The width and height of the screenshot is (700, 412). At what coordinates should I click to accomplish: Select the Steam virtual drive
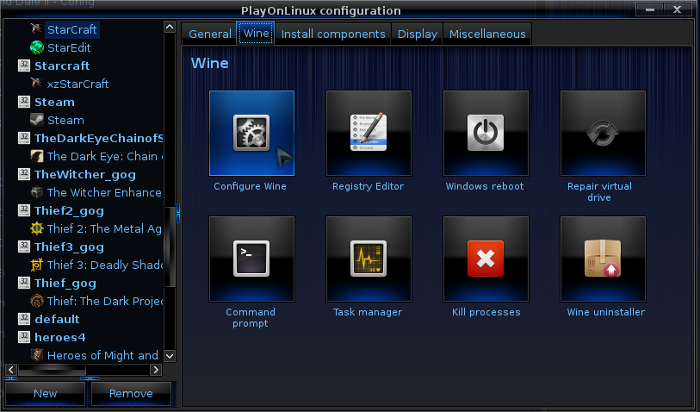(54, 102)
